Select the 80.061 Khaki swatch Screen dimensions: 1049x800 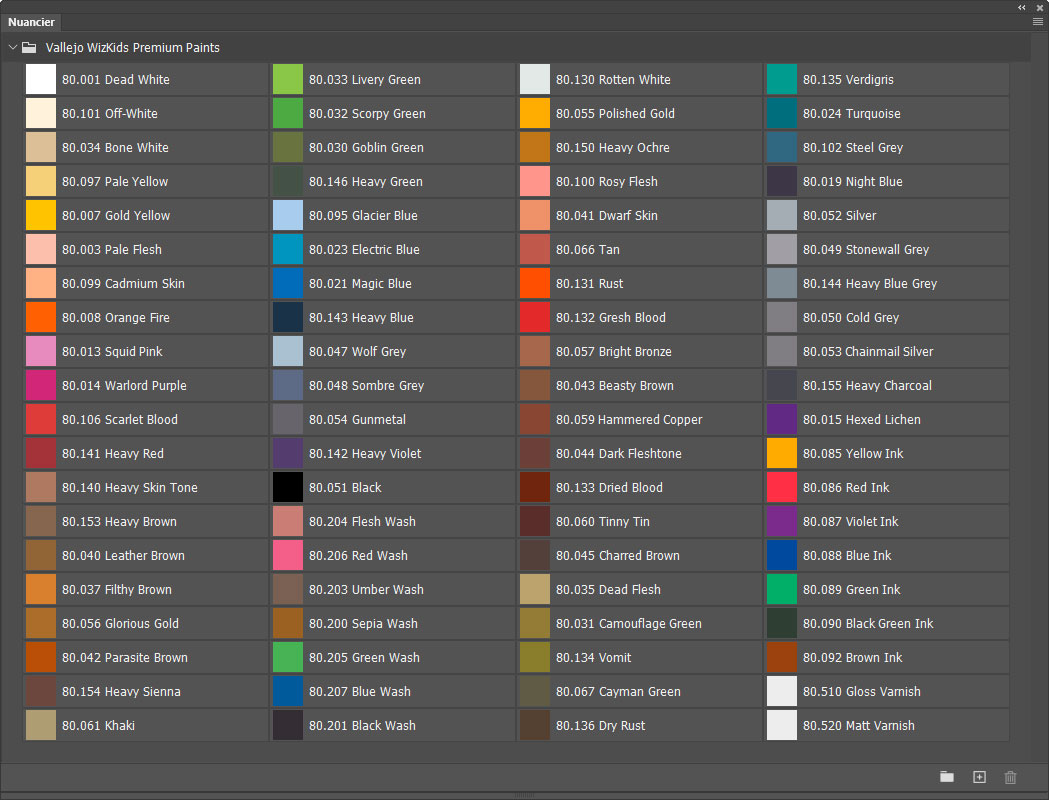pos(41,726)
